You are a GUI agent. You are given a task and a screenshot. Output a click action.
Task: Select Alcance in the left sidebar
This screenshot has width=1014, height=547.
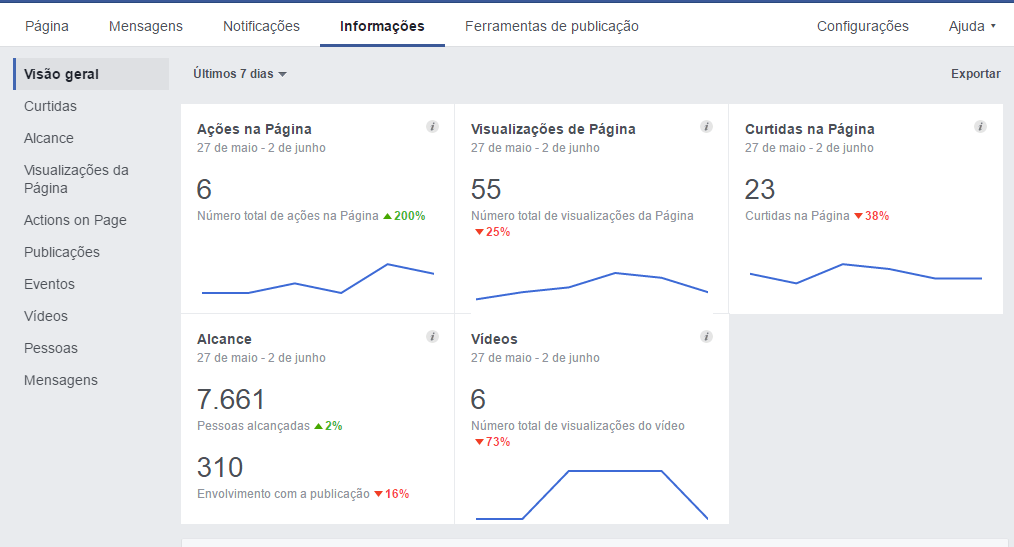[49, 138]
